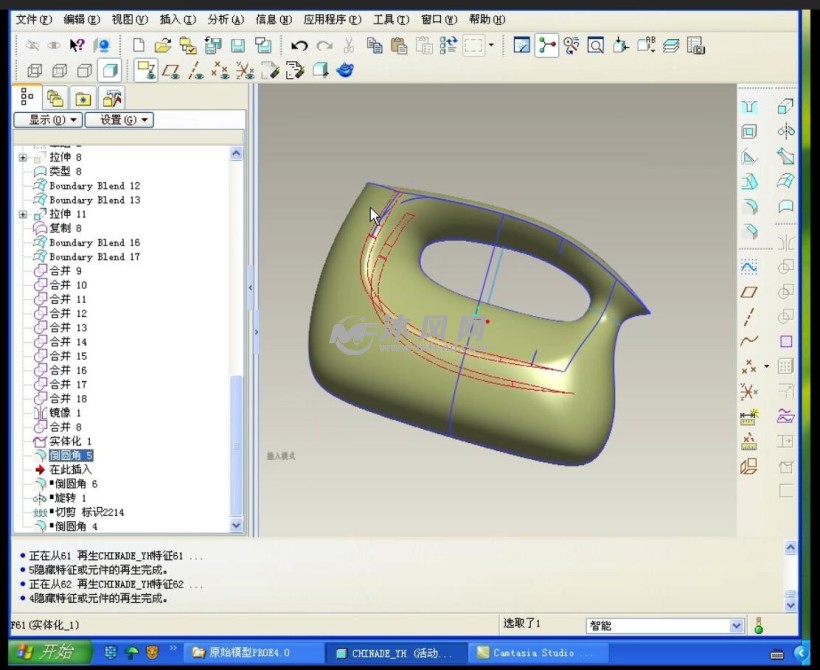
Task: Toggle datum planes display on or off
Action: click(170, 70)
